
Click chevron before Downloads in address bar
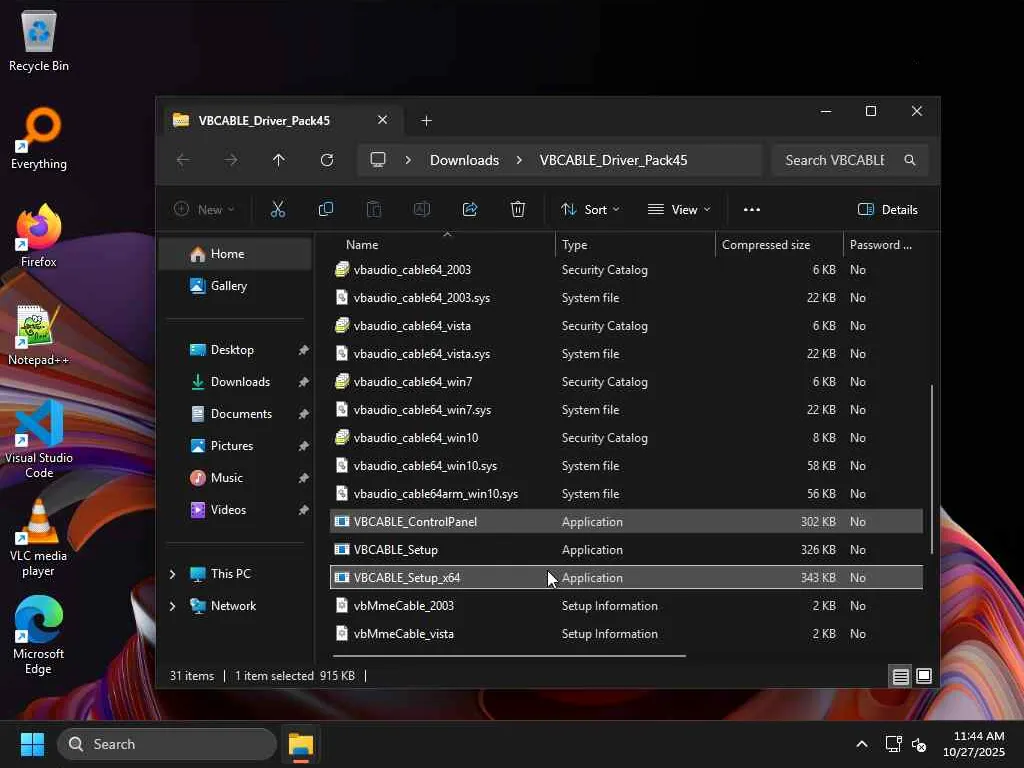pos(408,160)
